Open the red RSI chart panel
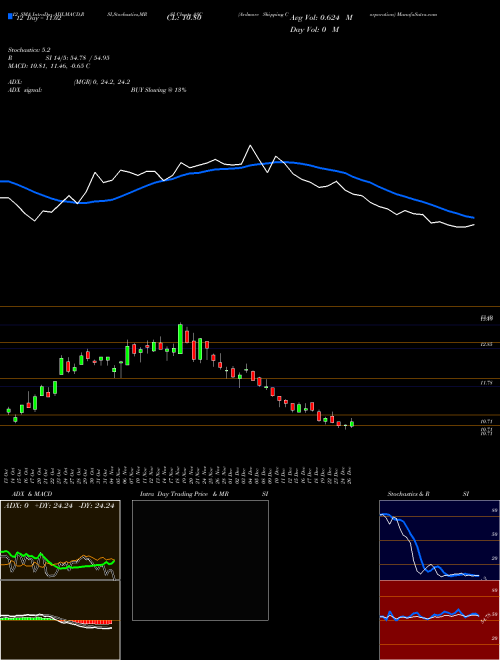The width and height of the screenshot is (500, 660). [439, 620]
